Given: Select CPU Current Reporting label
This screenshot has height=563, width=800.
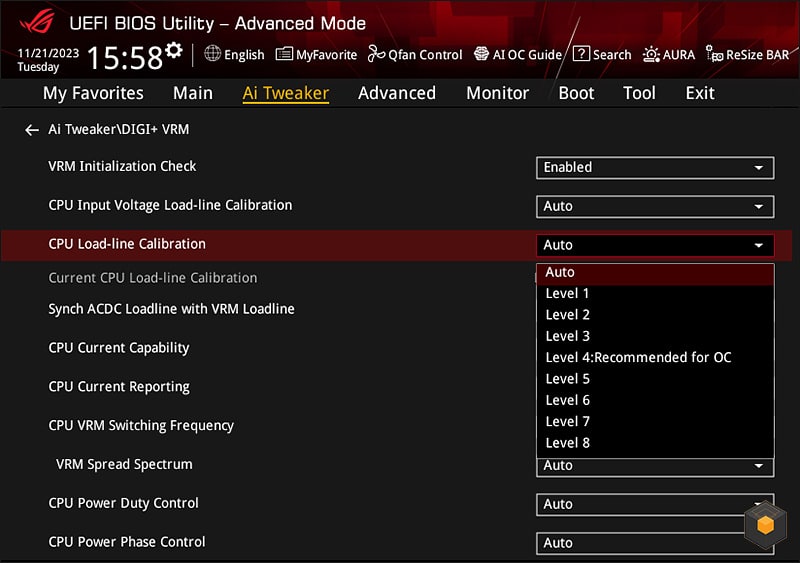Looking at the screenshot, I should 119,387.
